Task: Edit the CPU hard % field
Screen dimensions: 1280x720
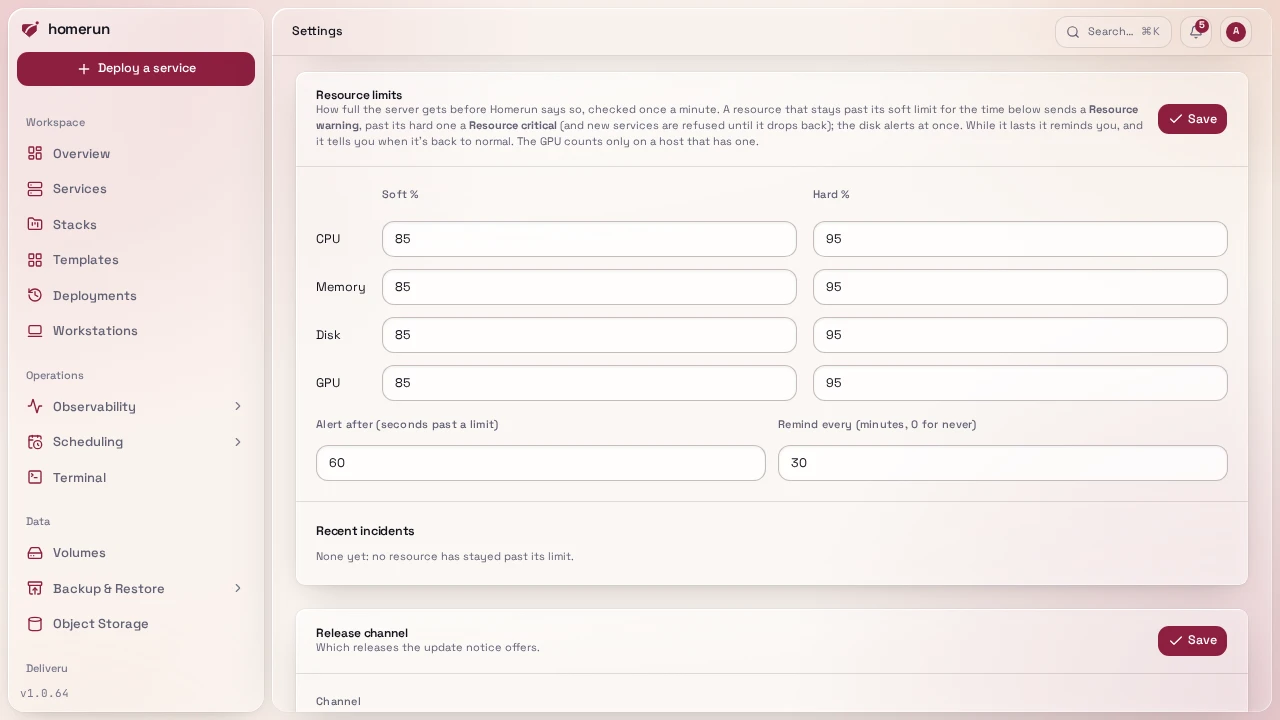Action: coord(1020,239)
